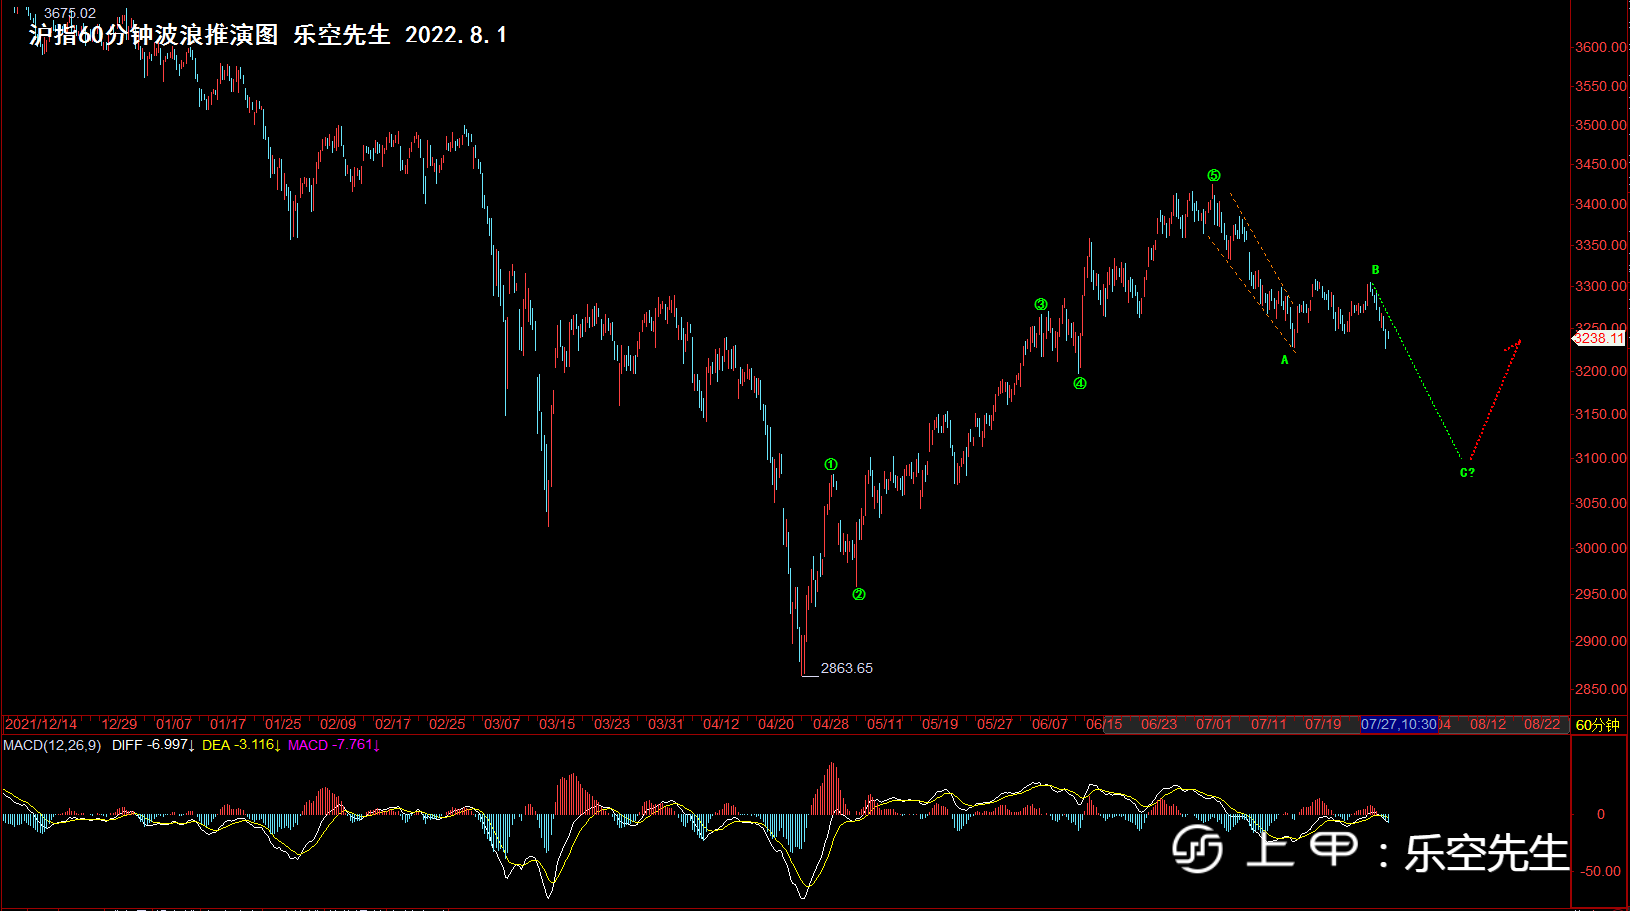Click the 03/31 date label

pyautogui.click(x=666, y=724)
